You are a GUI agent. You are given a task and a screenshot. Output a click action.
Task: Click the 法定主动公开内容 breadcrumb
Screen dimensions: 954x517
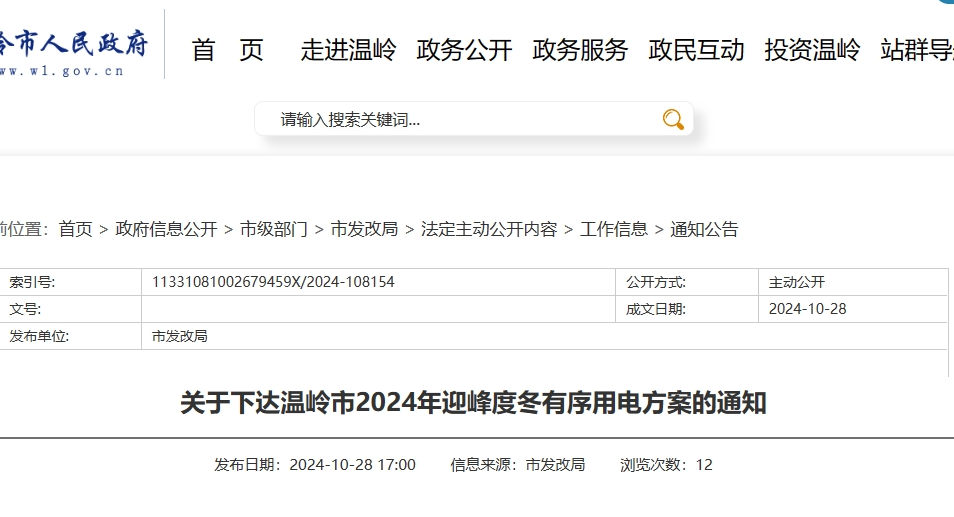click(x=489, y=229)
